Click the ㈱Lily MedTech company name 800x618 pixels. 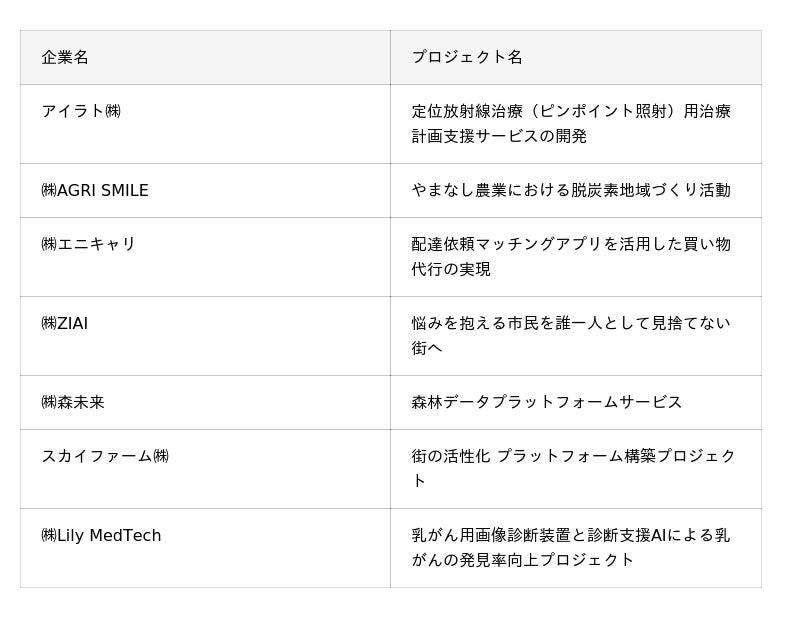(101, 535)
